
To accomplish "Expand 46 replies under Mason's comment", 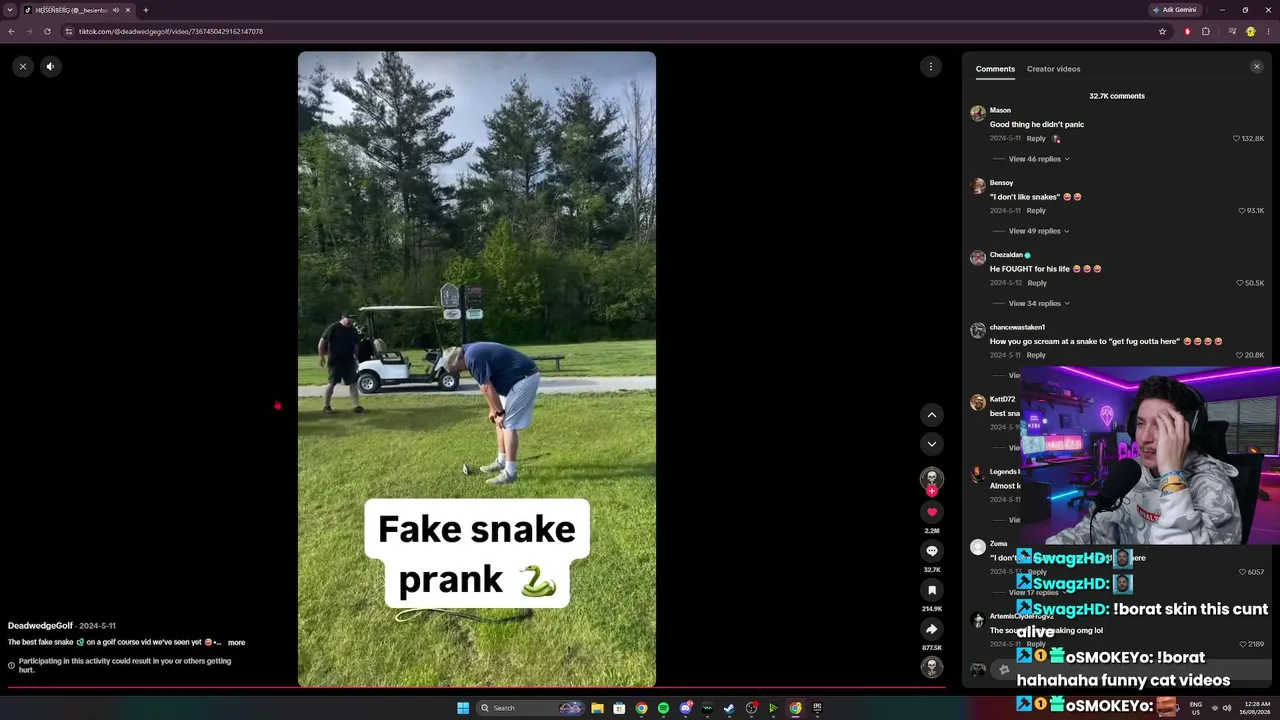I will [x=1039, y=159].
